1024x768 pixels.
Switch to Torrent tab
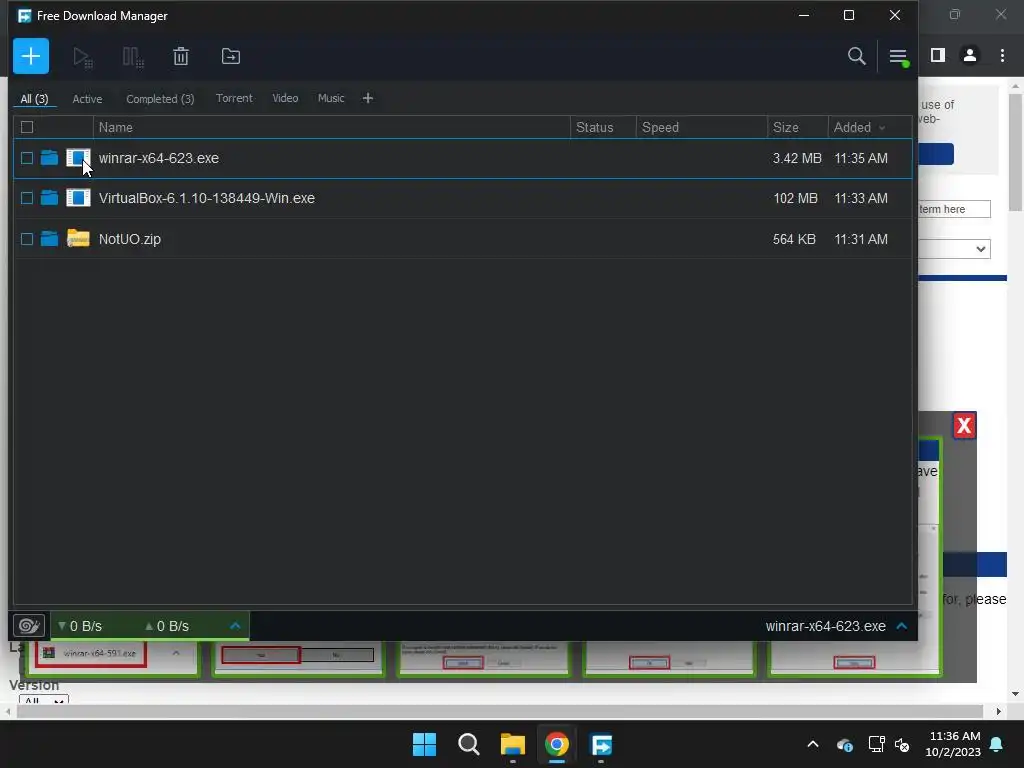pos(234,98)
